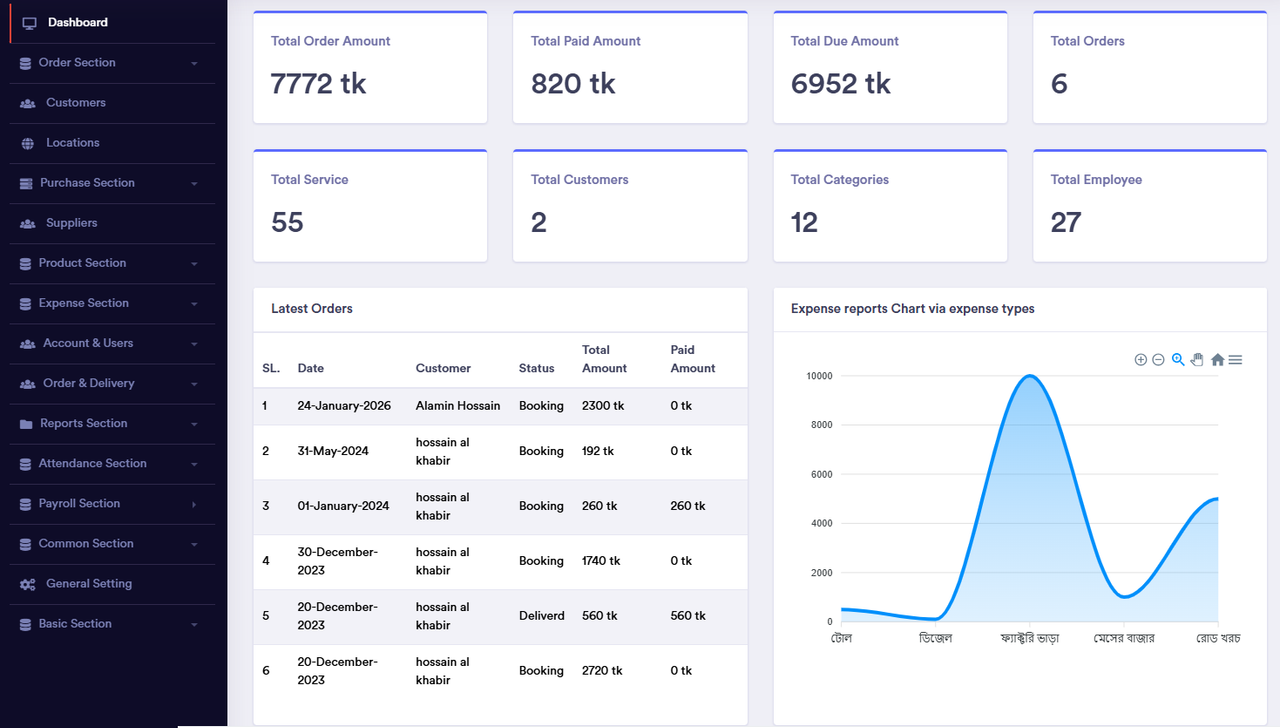
Task: Expand Reports Section dropdown arrow
Action: [x=194, y=424]
